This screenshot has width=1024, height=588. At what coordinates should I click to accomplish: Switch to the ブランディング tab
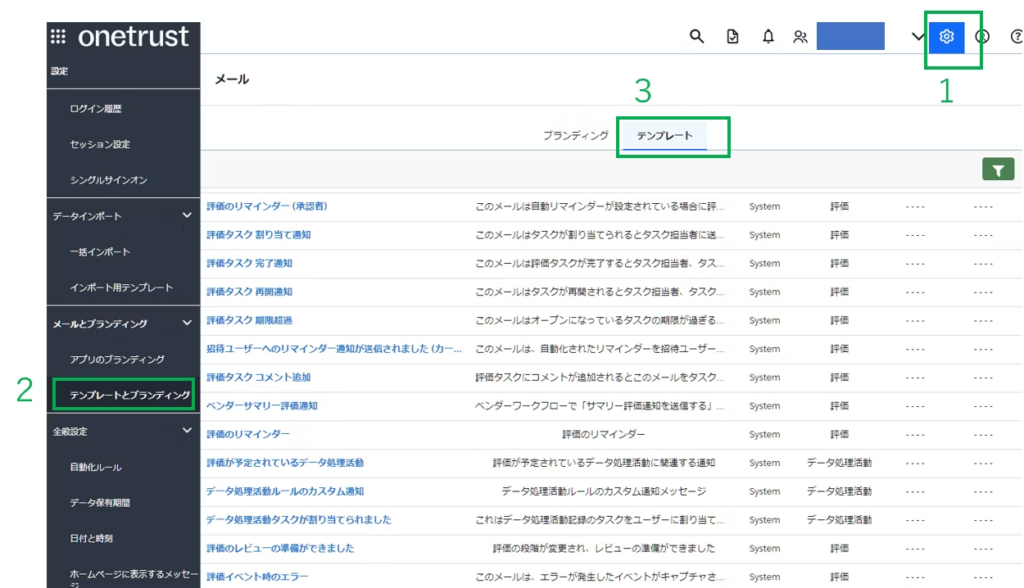(575, 135)
